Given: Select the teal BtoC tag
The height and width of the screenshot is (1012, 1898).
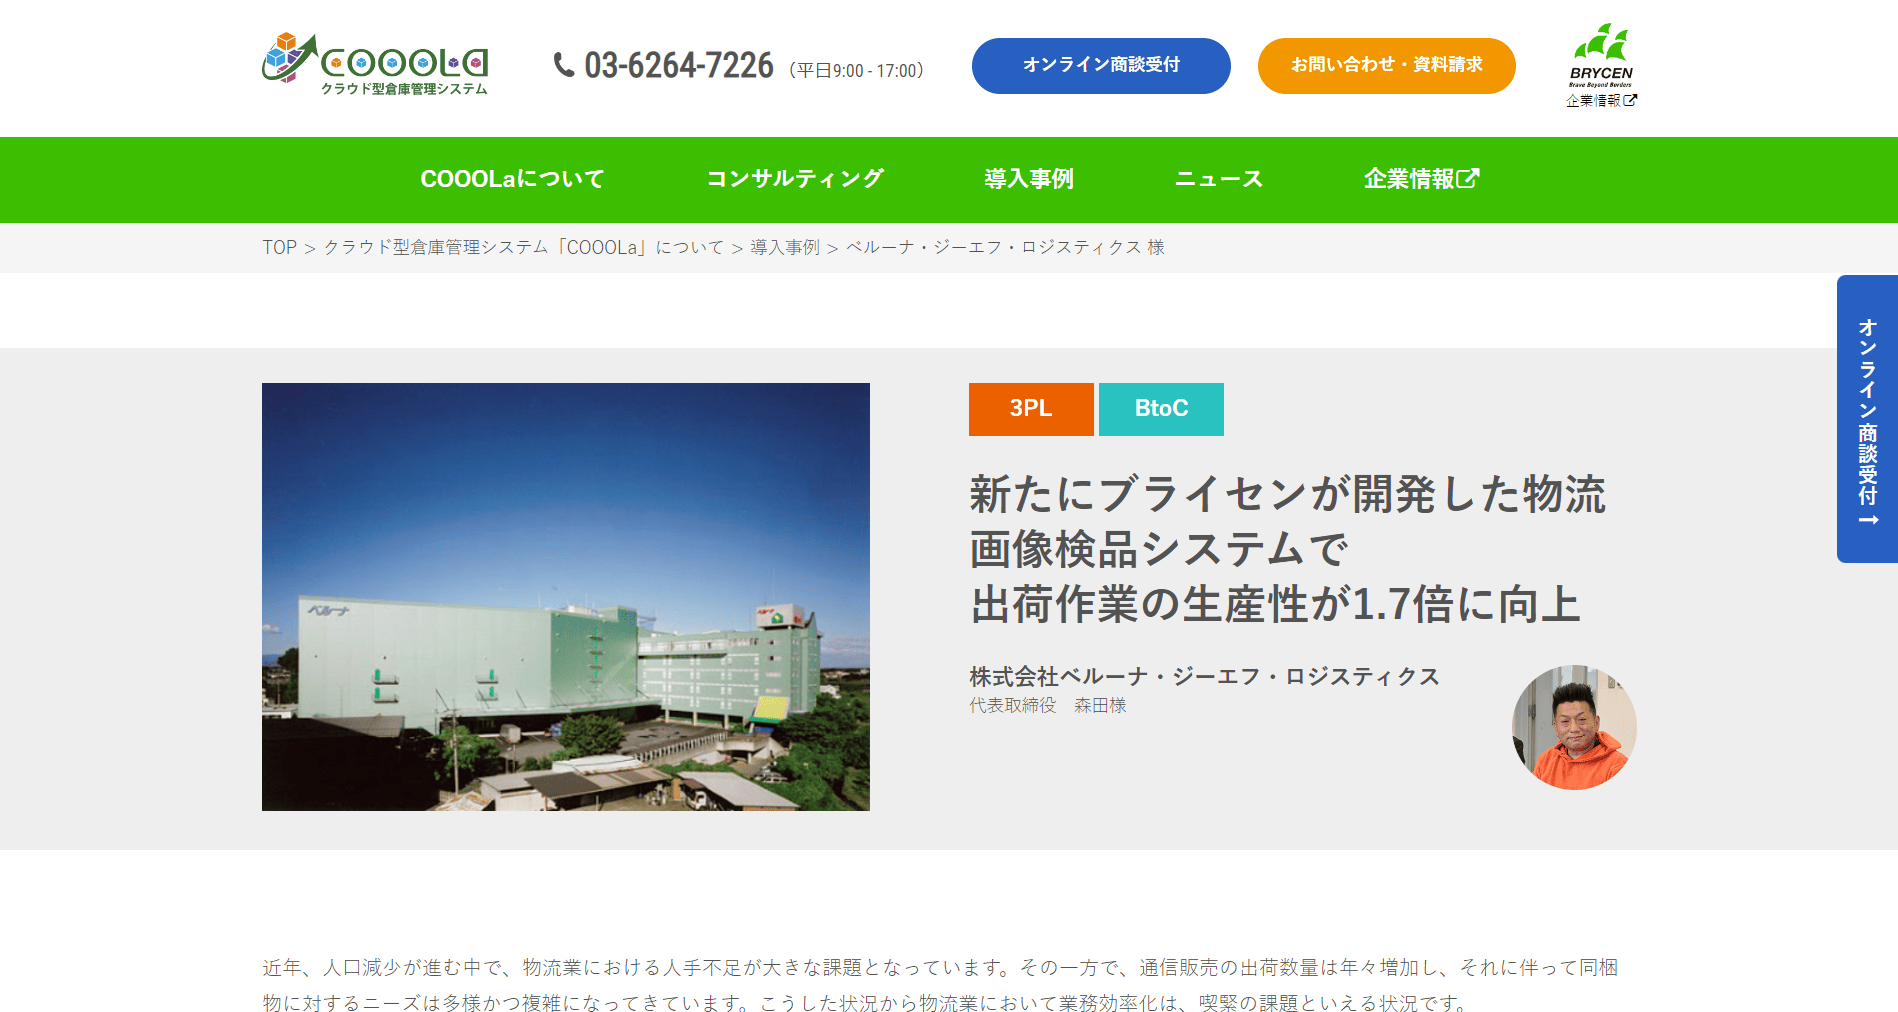Looking at the screenshot, I should pyautogui.click(x=1161, y=409).
